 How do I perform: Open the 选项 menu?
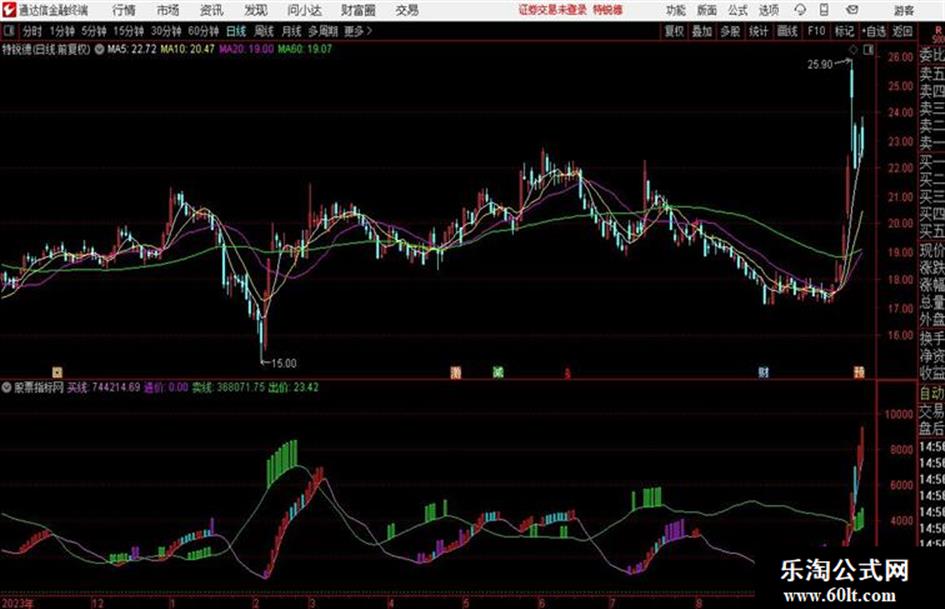(x=769, y=10)
